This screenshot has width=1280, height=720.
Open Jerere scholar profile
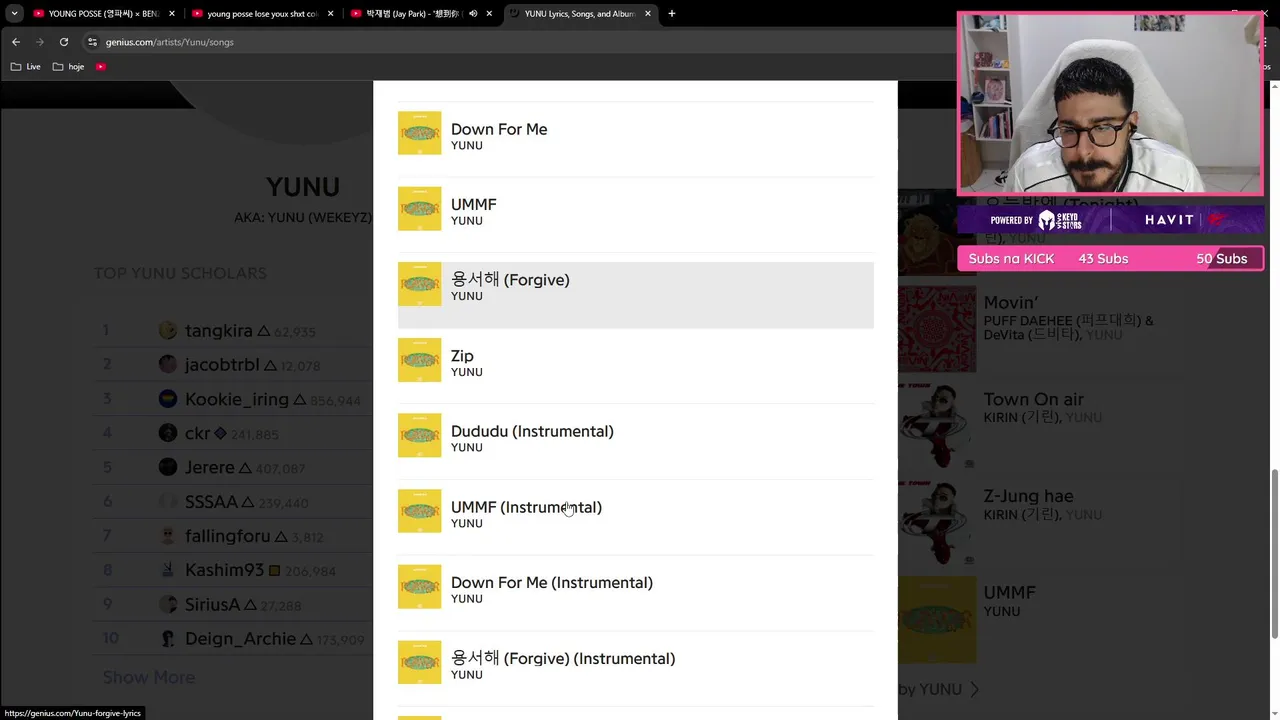(x=210, y=467)
